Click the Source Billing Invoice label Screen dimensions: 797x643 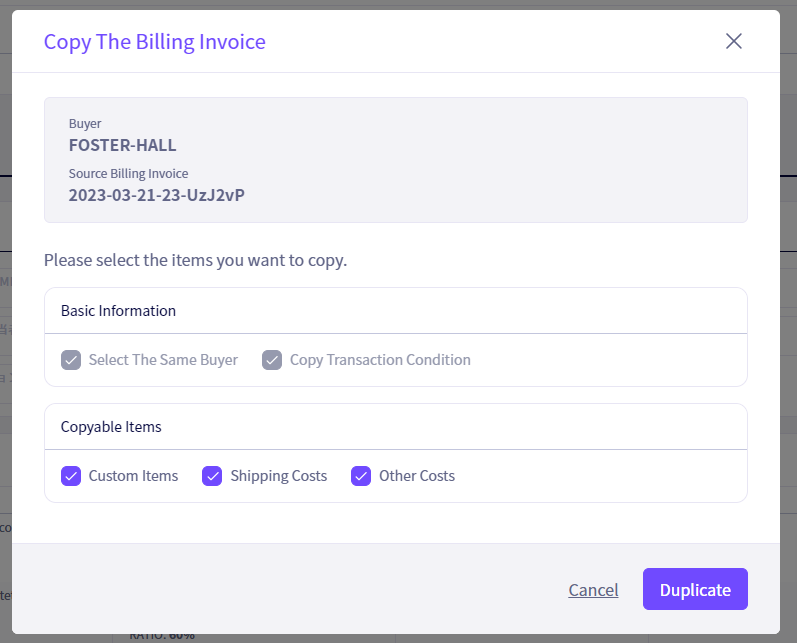point(129,173)
